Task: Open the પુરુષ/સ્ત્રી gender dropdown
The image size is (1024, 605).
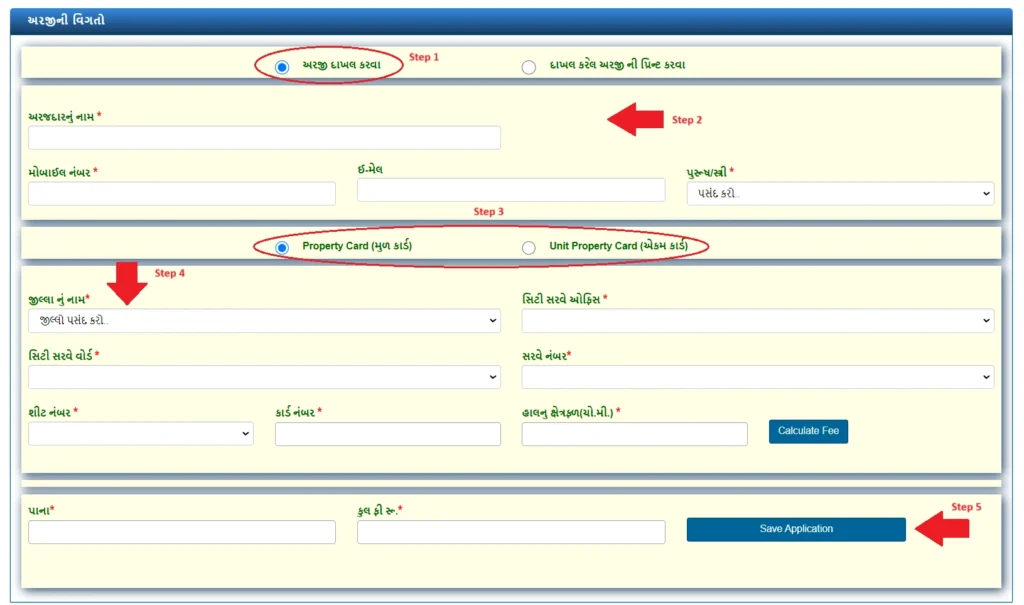Action: [x=840, y=193]
